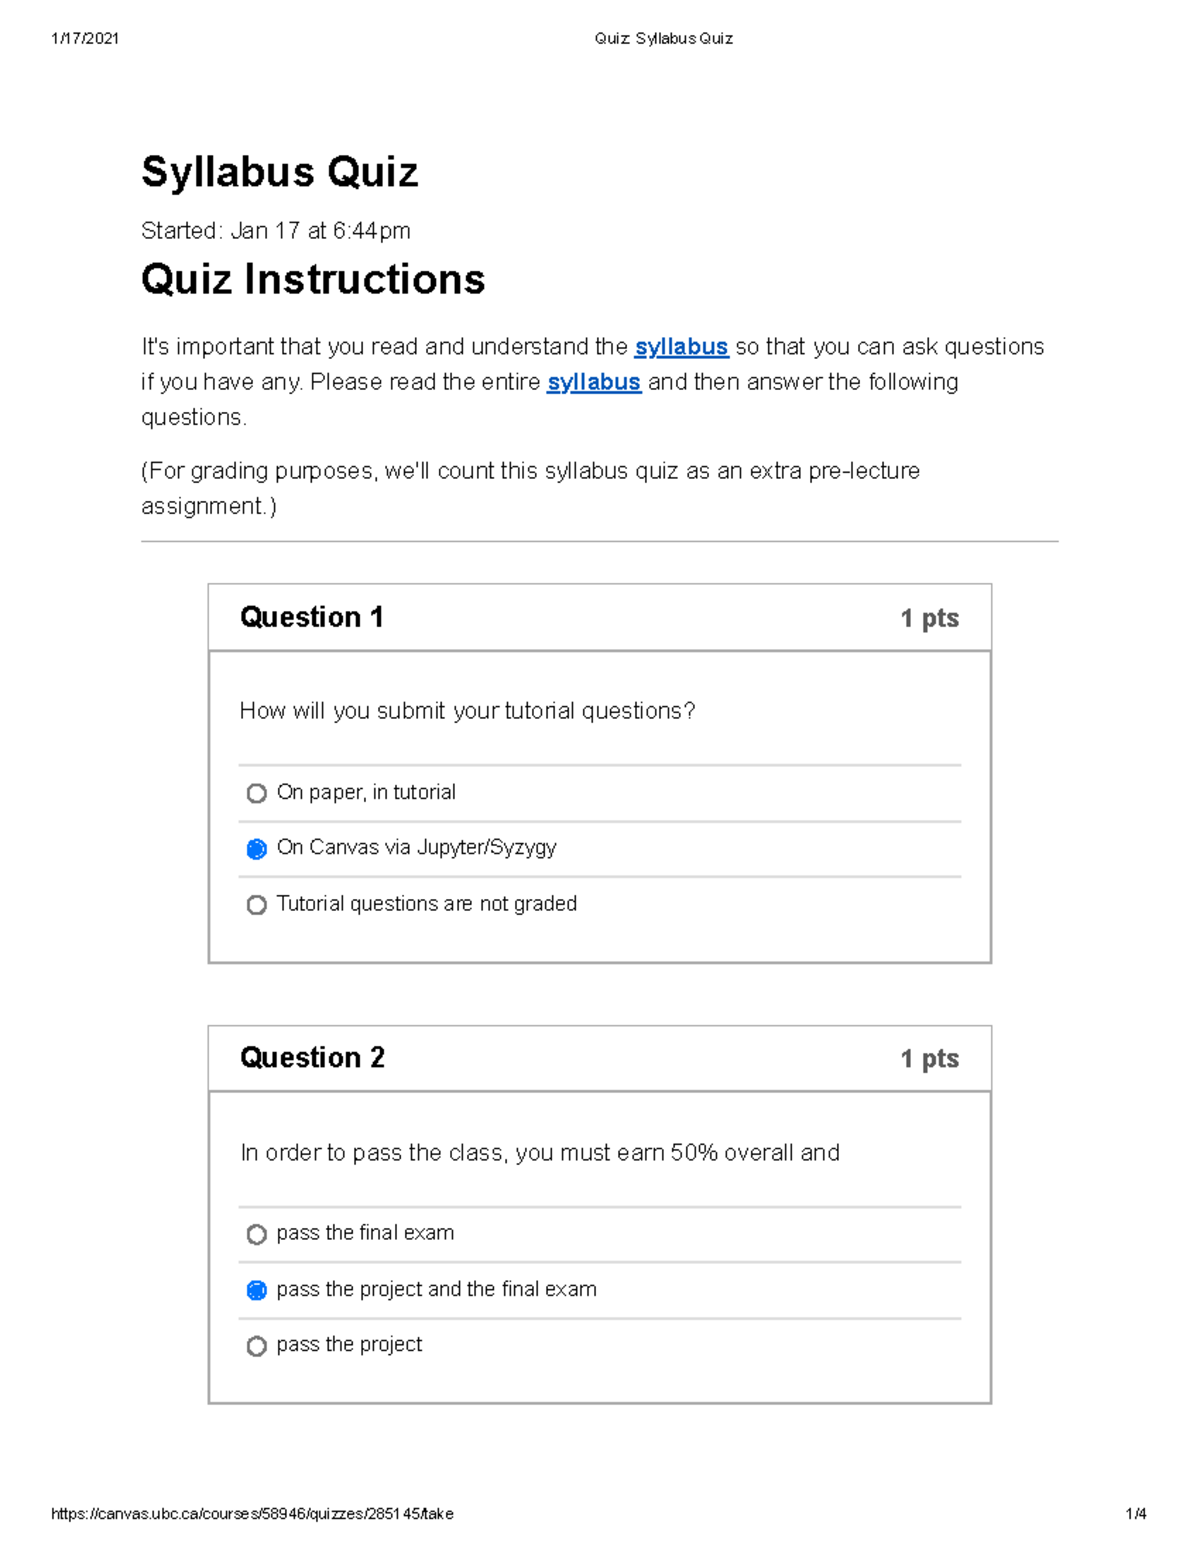Screen dimensions: 1200x1553
Task: Open the first syllabus hyperlink
Action: point(681,347)
